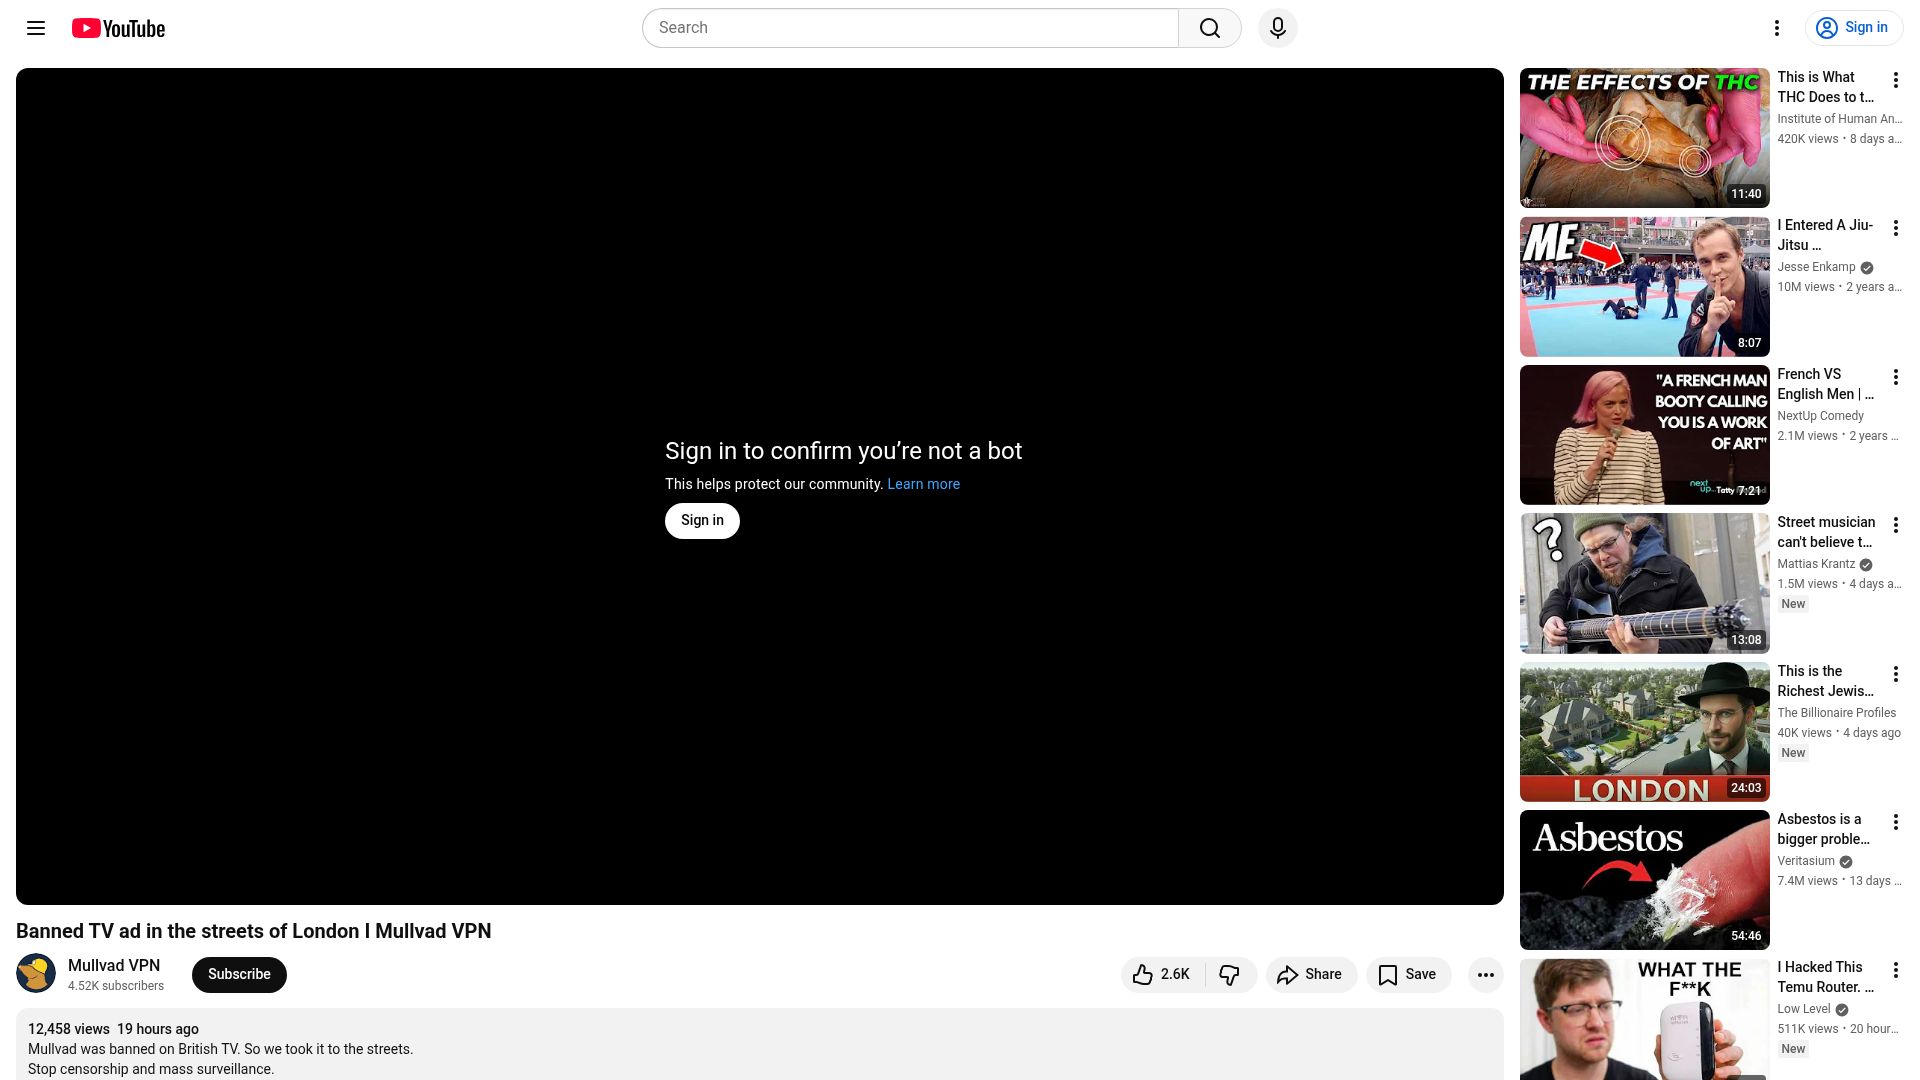Screen dimensions: 1920x1080
Task: Open more actions ellipsis under video
Action: [x=1486, y=974]
